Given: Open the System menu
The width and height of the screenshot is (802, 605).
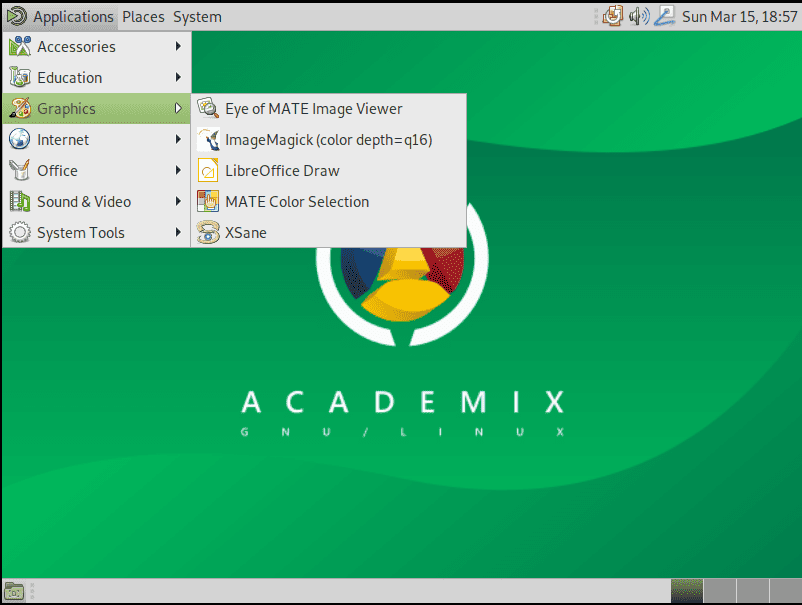Looking at the screenshot, I should (197, 17).
